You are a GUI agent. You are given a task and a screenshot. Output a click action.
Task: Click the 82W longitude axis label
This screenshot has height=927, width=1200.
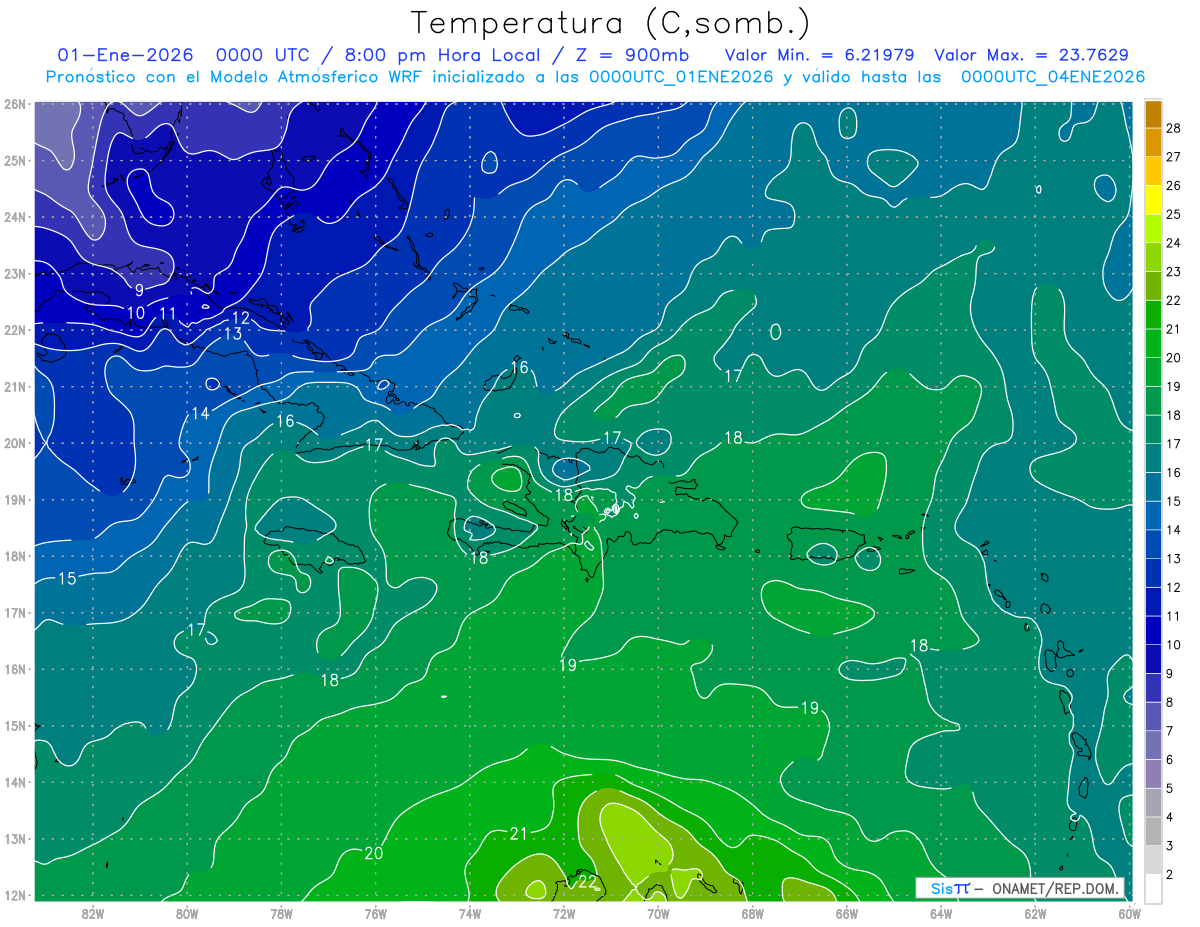click(92, 912)
